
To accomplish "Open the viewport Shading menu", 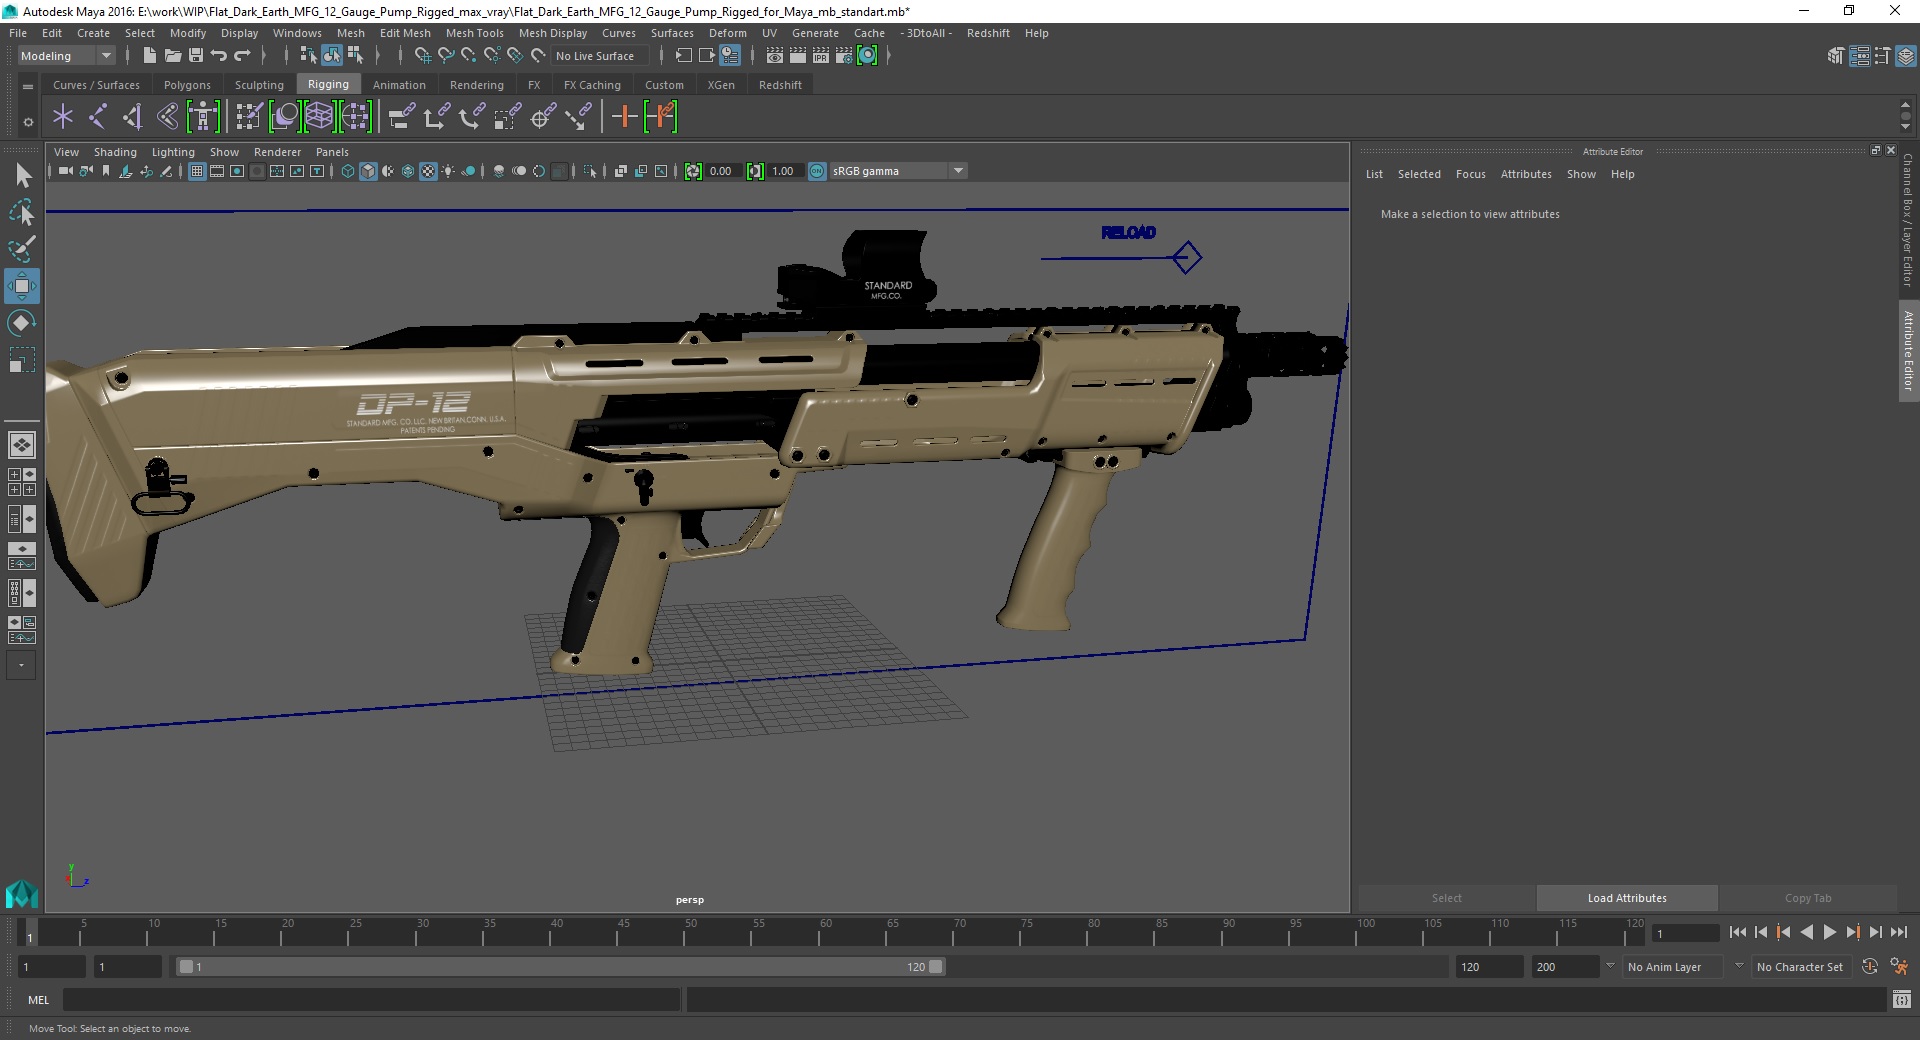I will coord(115,152).
